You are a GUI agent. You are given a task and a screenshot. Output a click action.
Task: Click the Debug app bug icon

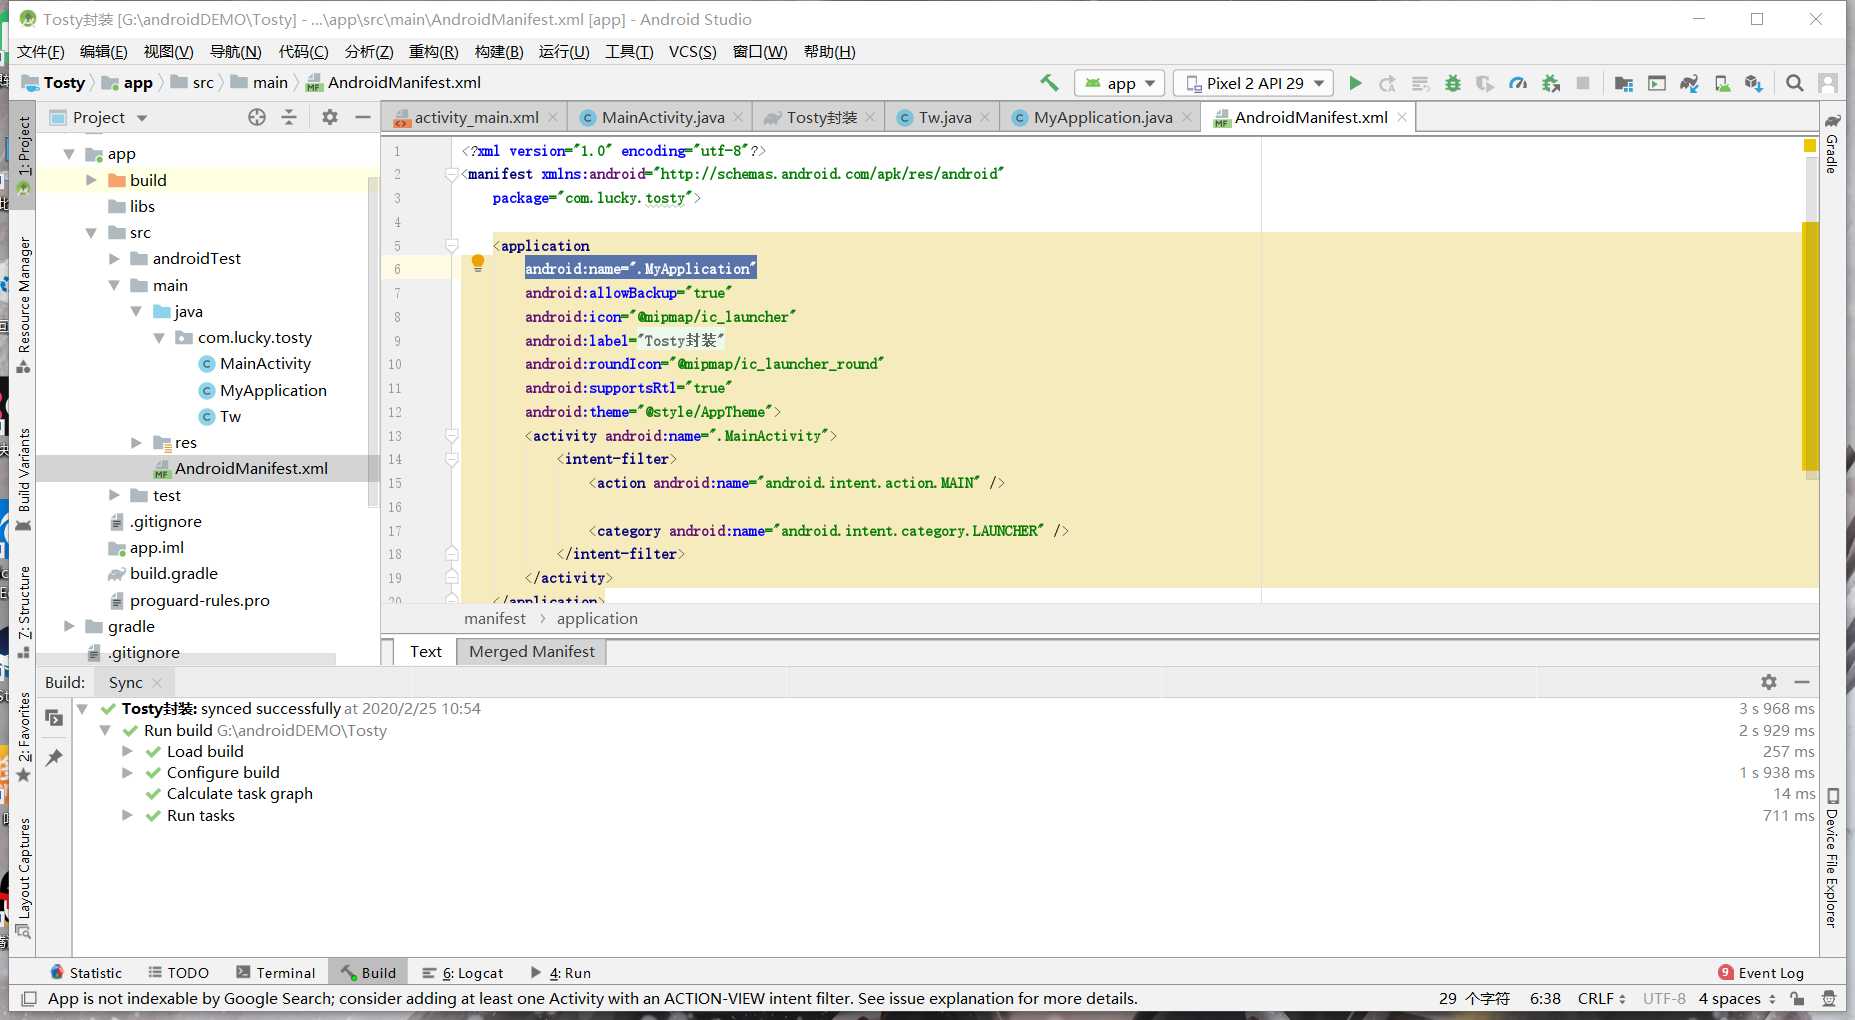tap(1453, 83)
